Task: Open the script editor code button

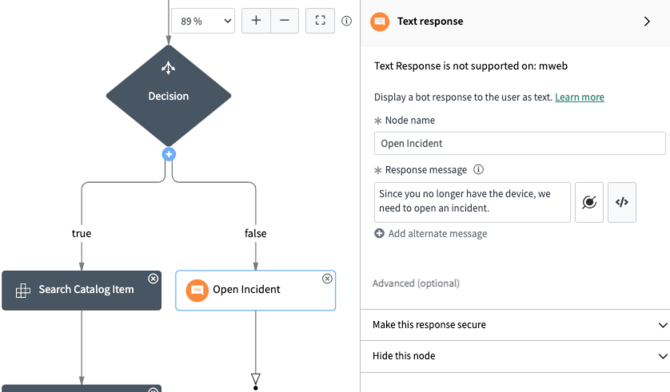Action: pyautogui.click(x=622, y=202)
